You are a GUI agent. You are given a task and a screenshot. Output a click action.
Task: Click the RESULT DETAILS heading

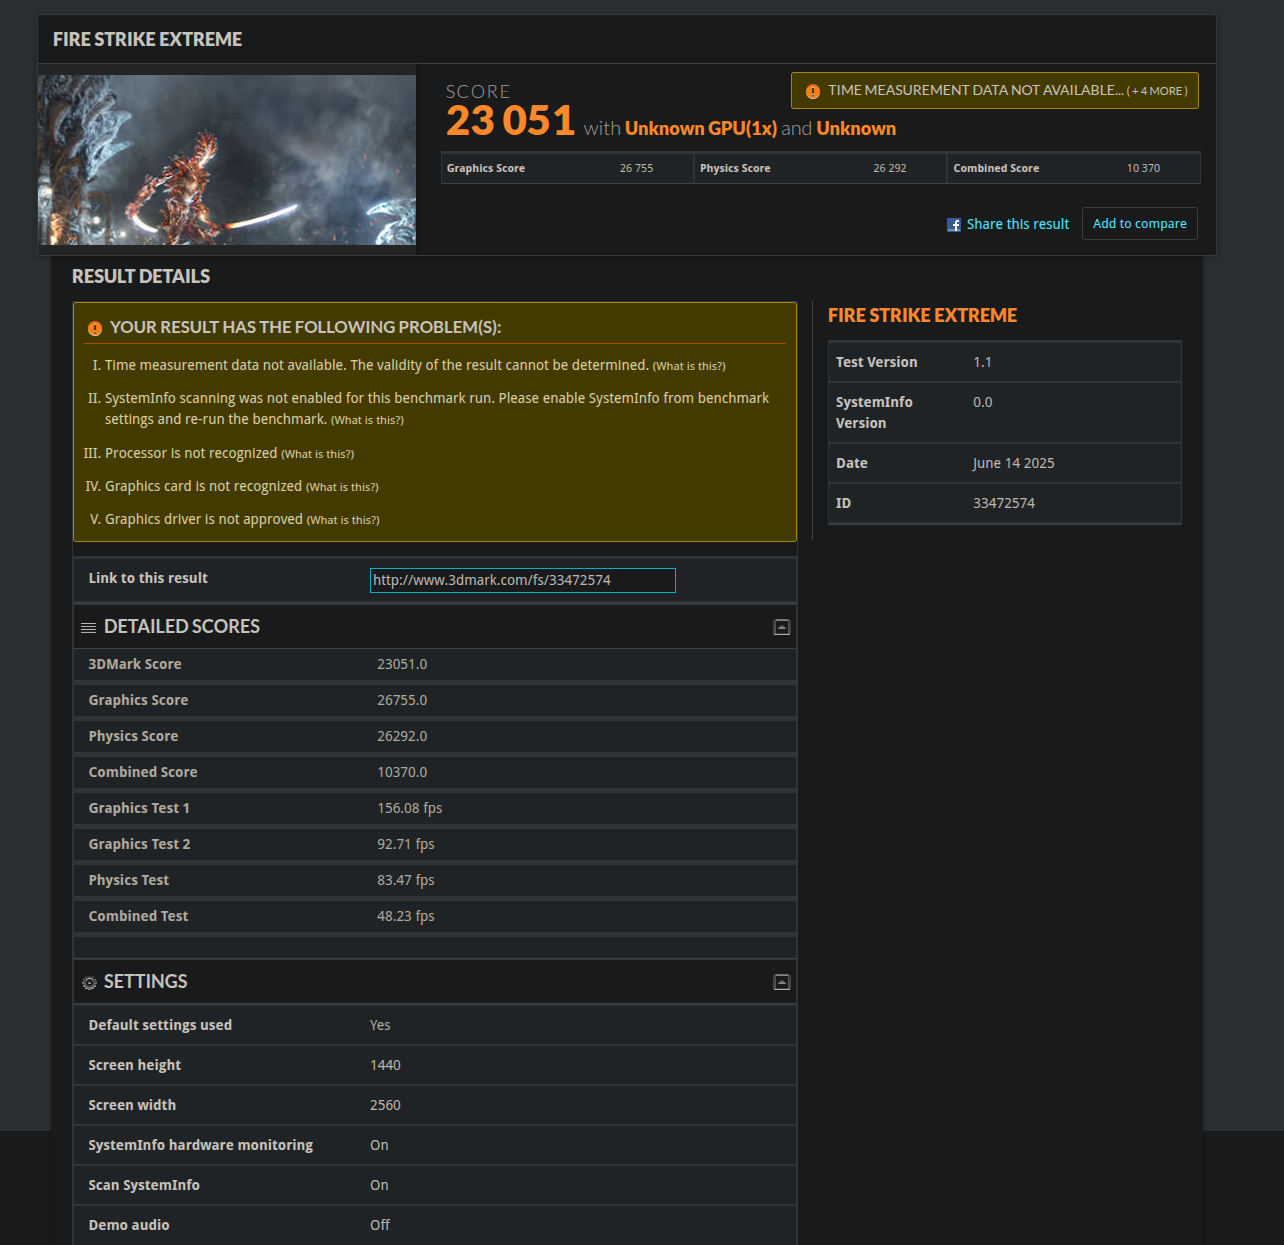click(x=141, y=276)
